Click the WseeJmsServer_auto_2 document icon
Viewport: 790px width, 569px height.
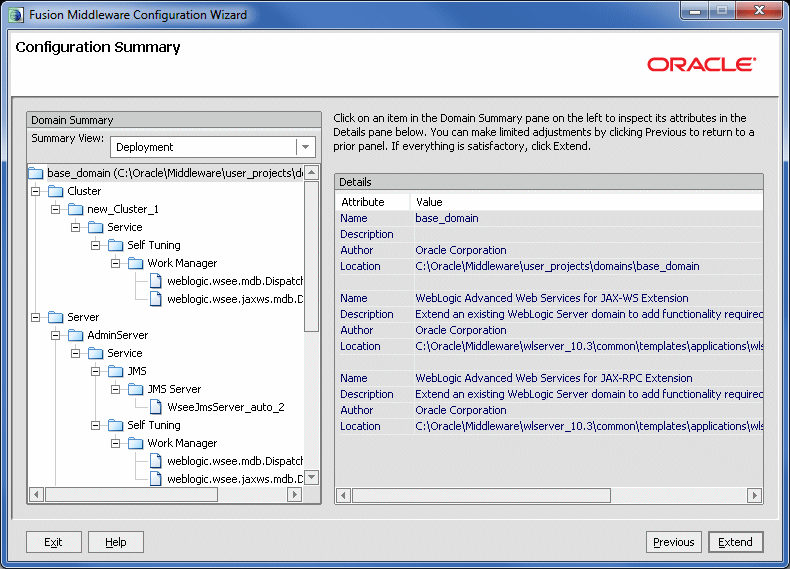coord(156,407)
